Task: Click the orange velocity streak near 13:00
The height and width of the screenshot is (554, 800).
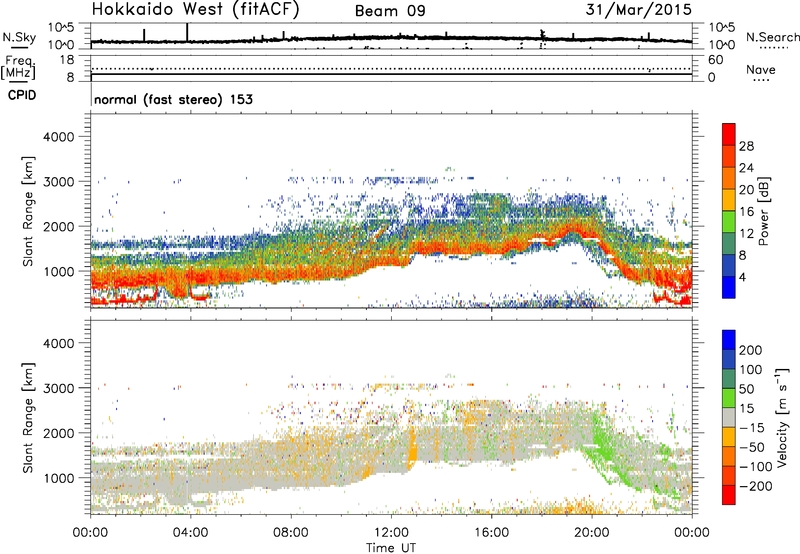Action: coord(412,449)
